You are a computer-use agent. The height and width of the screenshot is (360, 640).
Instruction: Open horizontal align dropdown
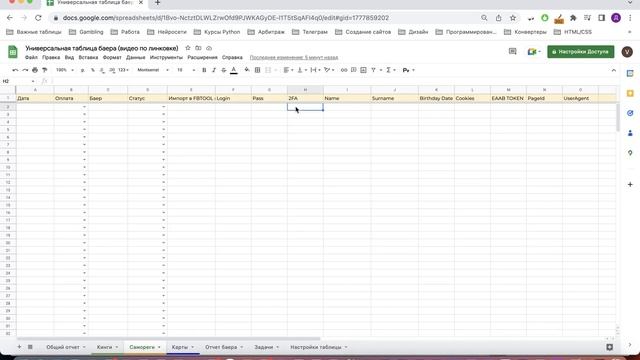(289, 70)
